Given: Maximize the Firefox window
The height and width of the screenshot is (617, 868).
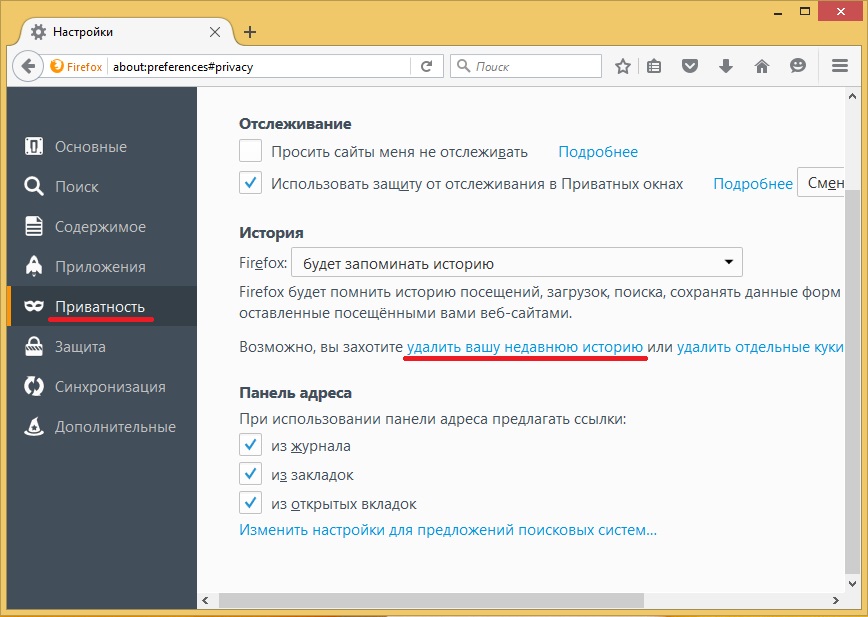Looking at the screenshot, I should coord(805,11).
